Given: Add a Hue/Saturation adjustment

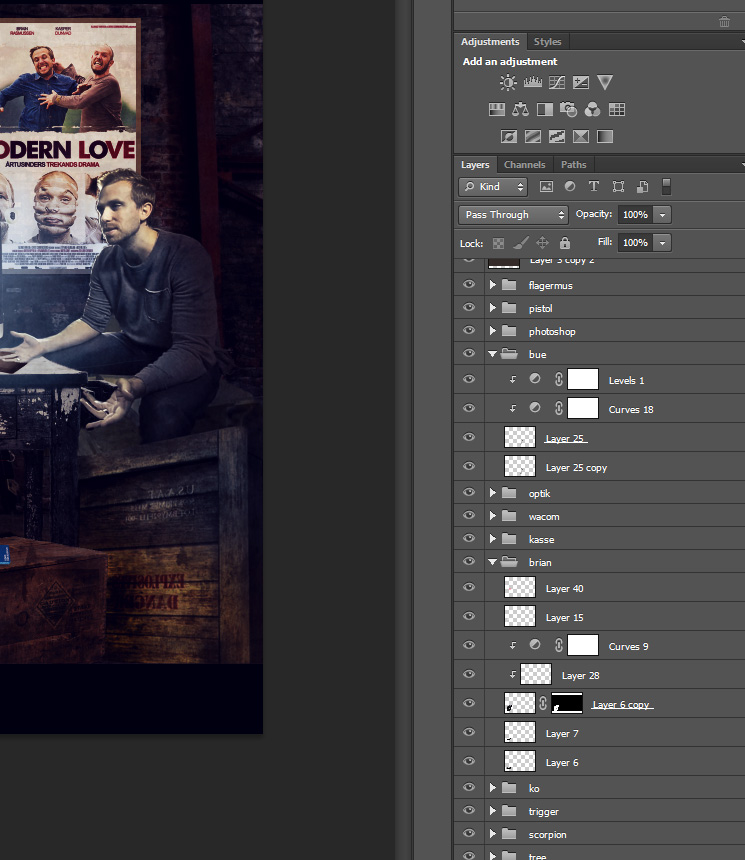Looking at the screenshot, I should click(x=496, y=110).
